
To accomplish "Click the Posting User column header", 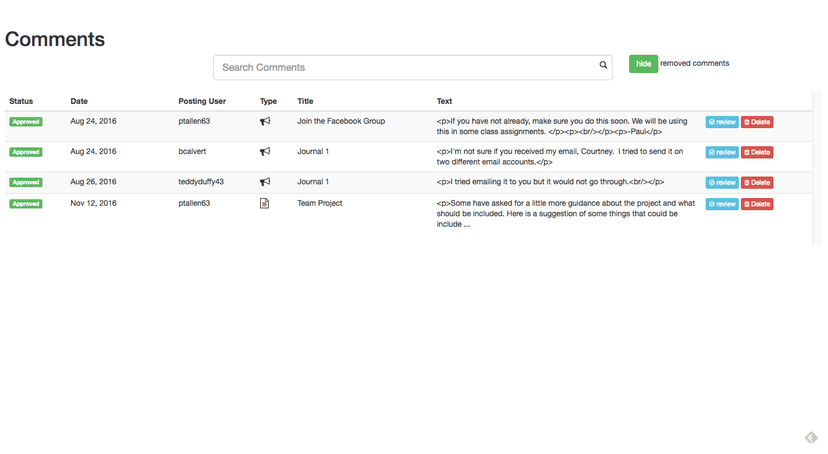I will point(202,101).
